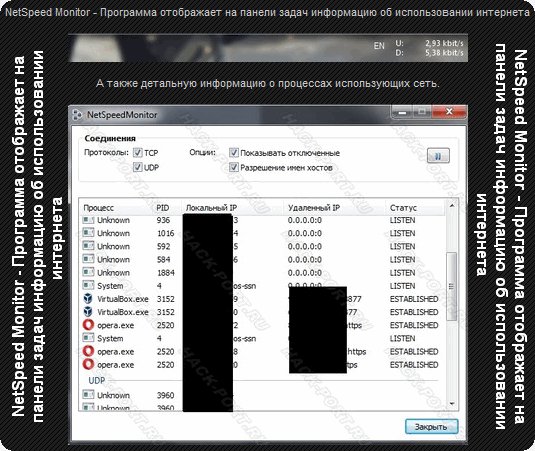The width and height of the screenshot is (535, 451).
Task: Maximize the NetSpeedMonitor window
Action: [x=422, y=112]
